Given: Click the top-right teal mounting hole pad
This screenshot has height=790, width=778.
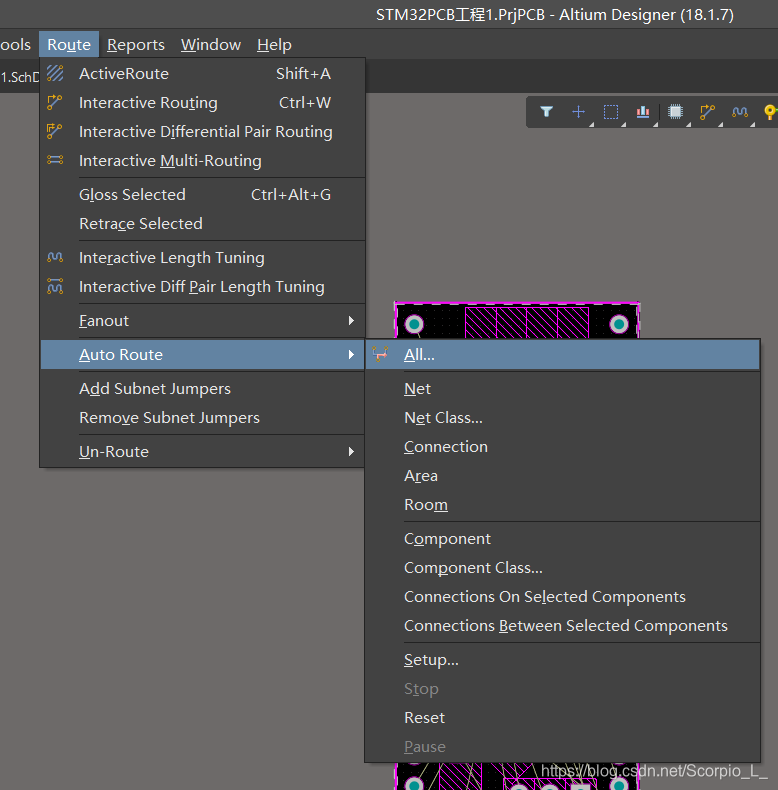Looking at the screenshot, I should tap(619, 324).
